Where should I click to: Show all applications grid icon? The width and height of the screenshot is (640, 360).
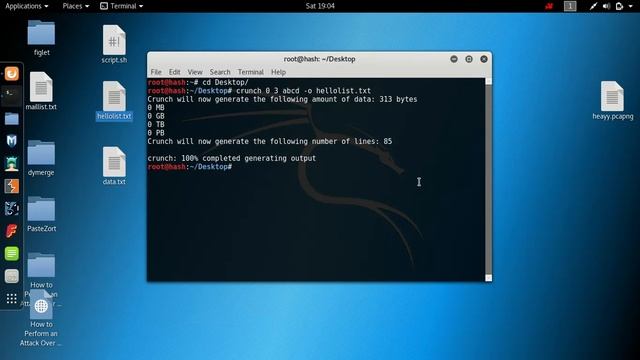[x=11, y=299]
